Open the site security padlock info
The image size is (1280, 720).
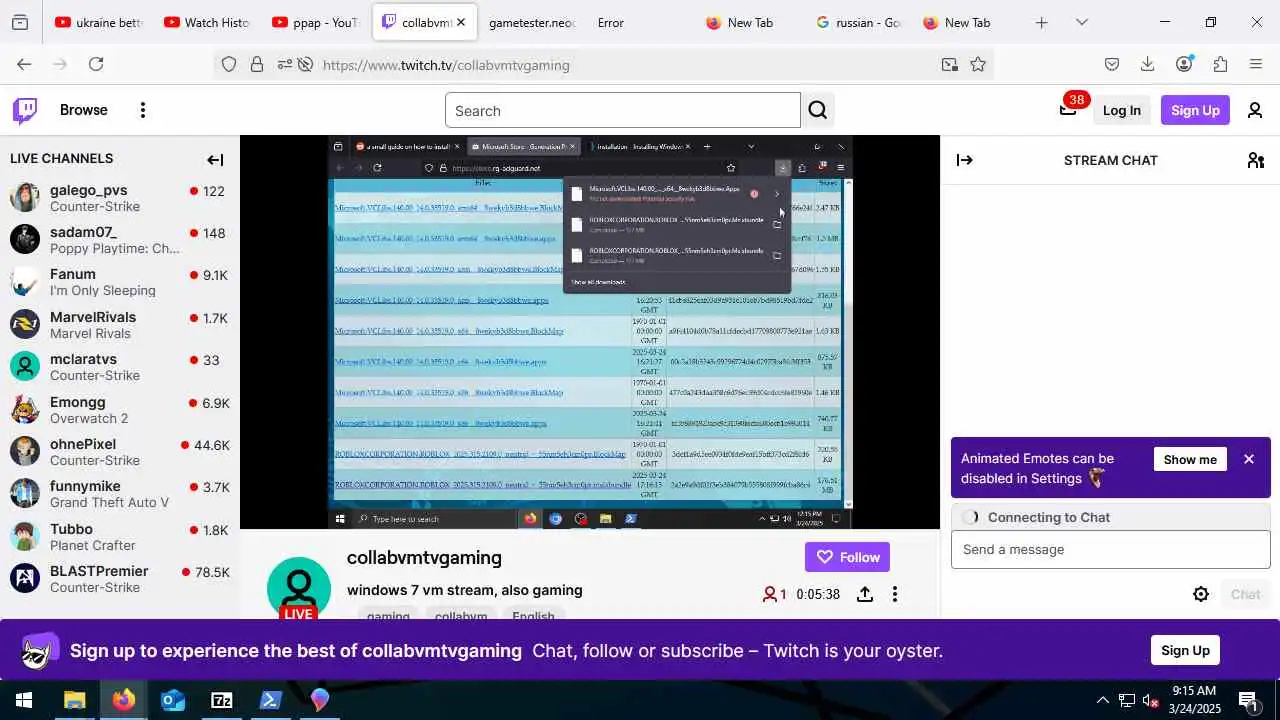(x=257, y=64)
